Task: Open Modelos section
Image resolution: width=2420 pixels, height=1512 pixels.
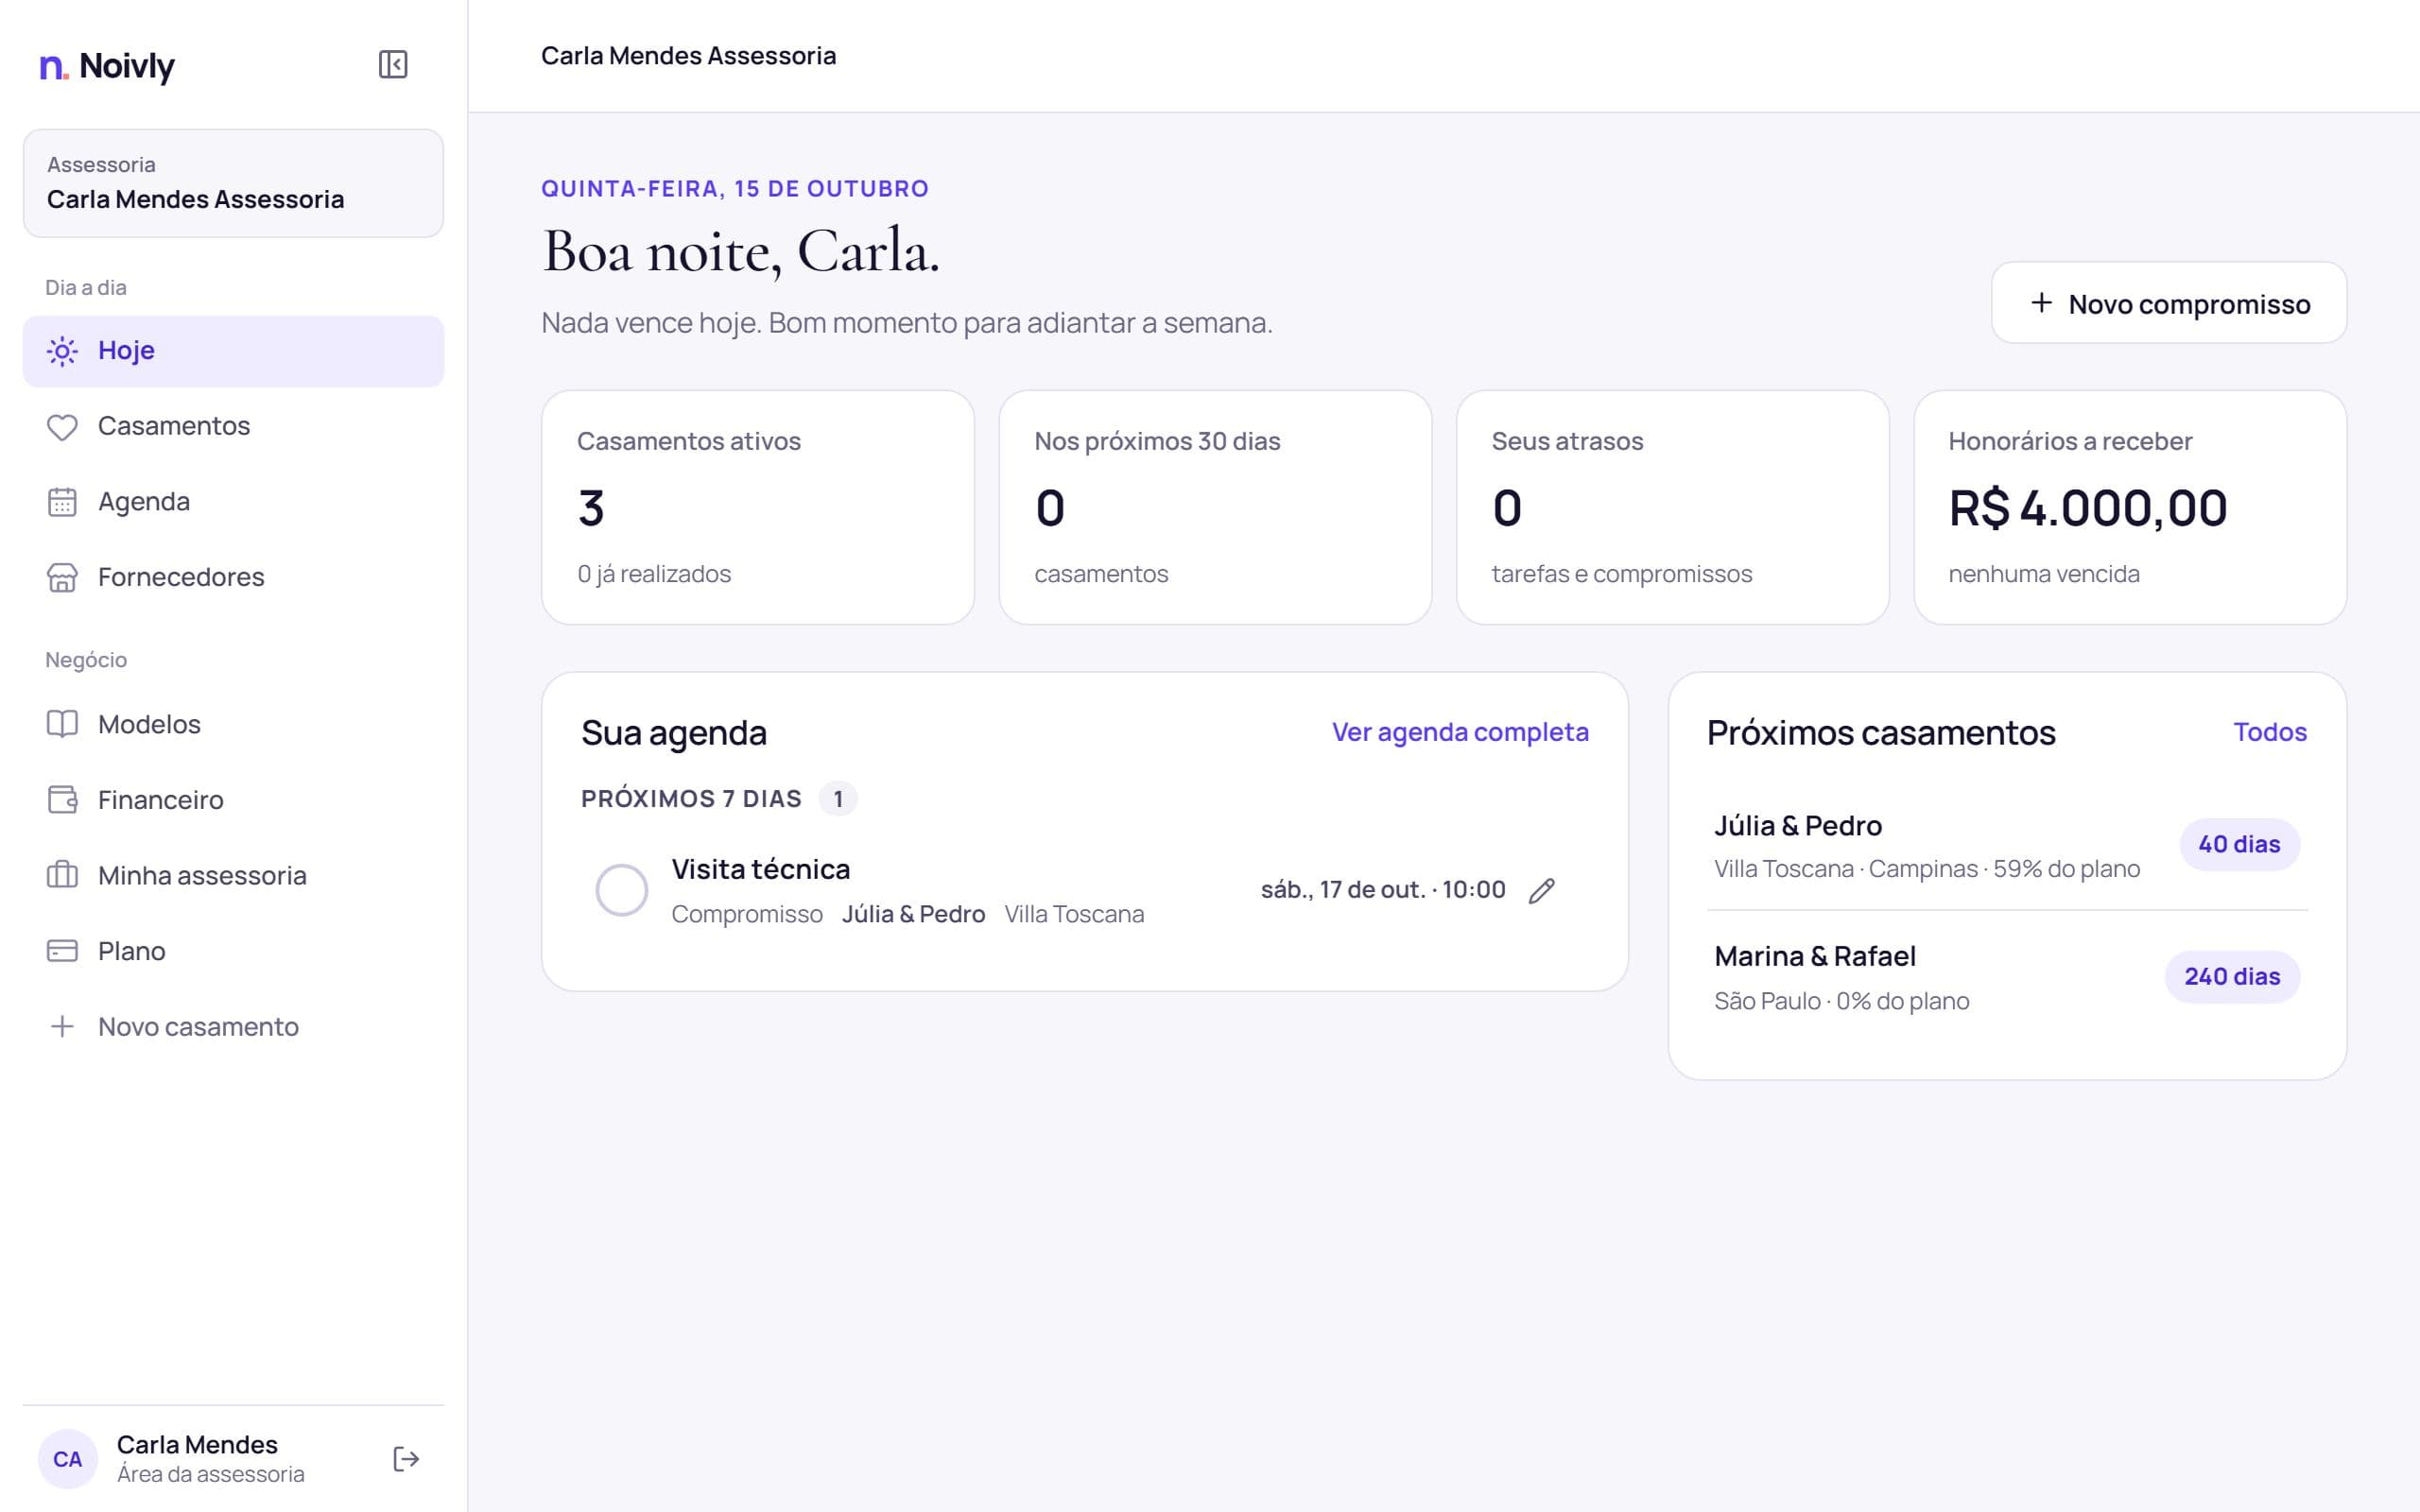Action: click(233, 724)
